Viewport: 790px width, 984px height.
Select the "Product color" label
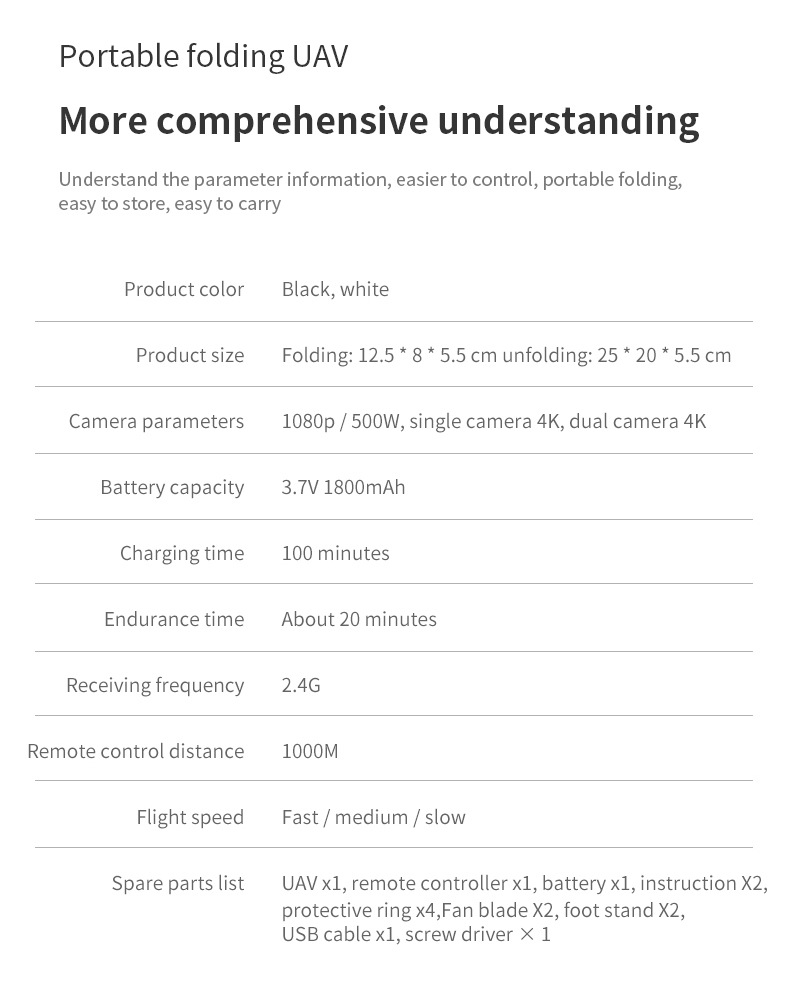click(184, 289)
